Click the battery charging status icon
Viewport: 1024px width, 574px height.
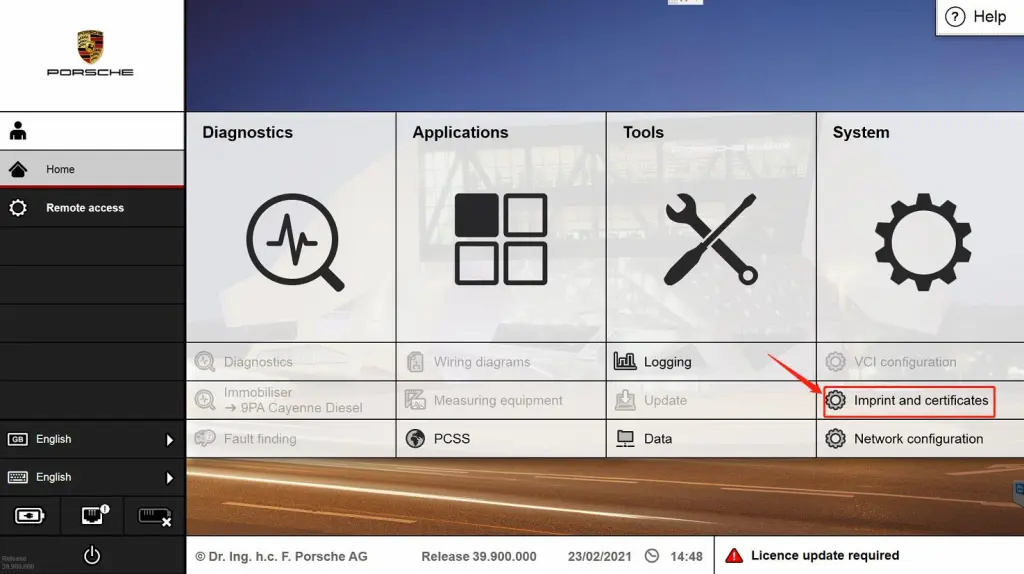pyautogui.click(x=30, y=516)
